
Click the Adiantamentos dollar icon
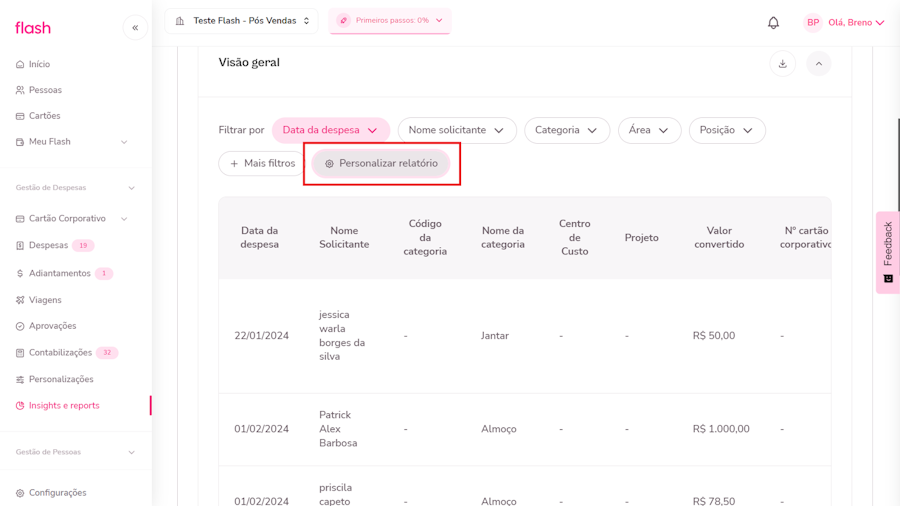pyautogui.click(x=20, y=273)
